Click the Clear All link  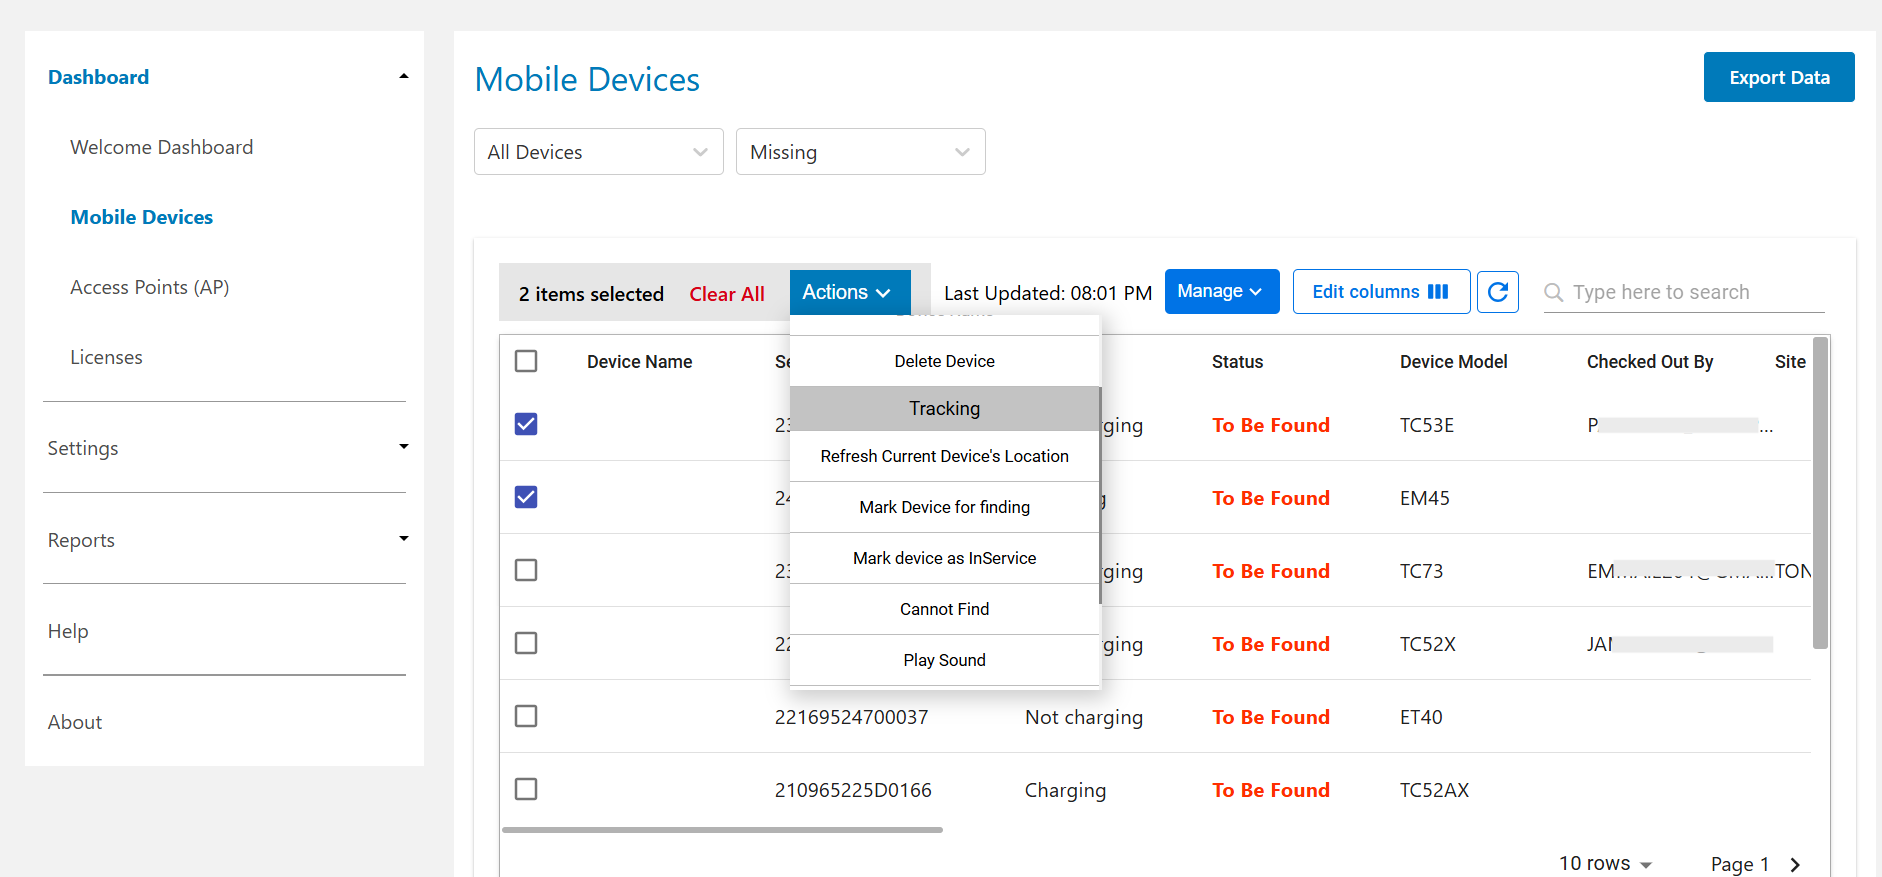726,294
